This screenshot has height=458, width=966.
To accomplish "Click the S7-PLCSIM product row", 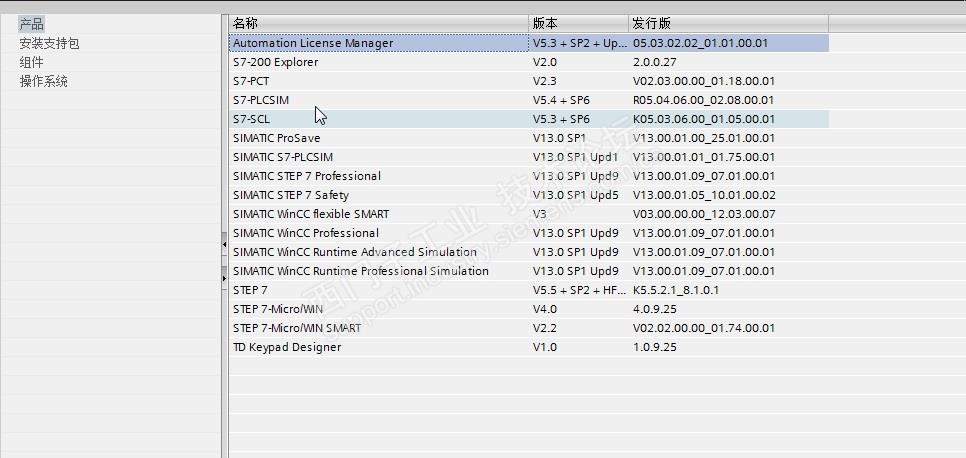I will point(261,100).
